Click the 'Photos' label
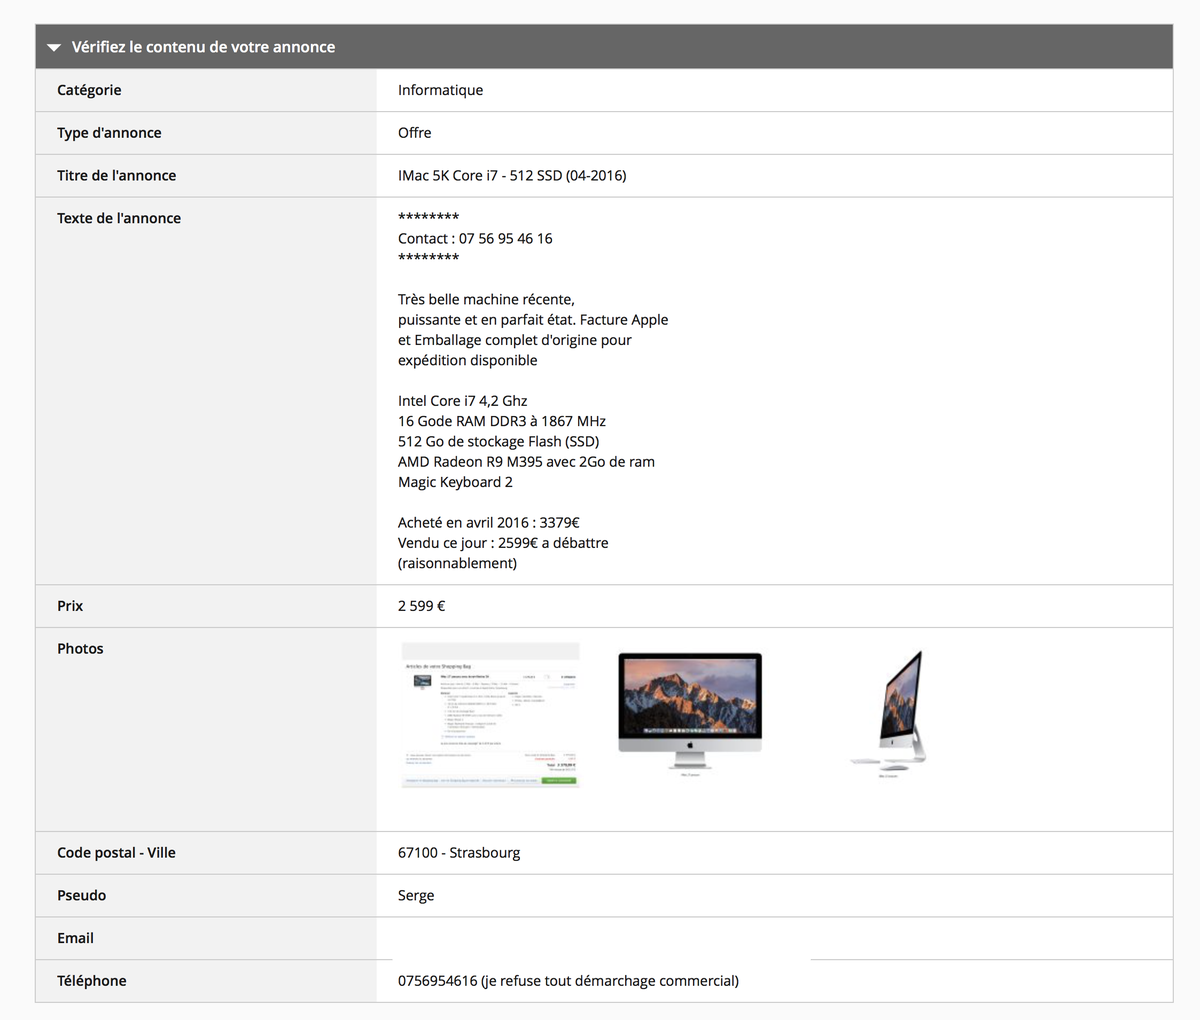Screen dimensions: 1200x1020 (80, 649)
